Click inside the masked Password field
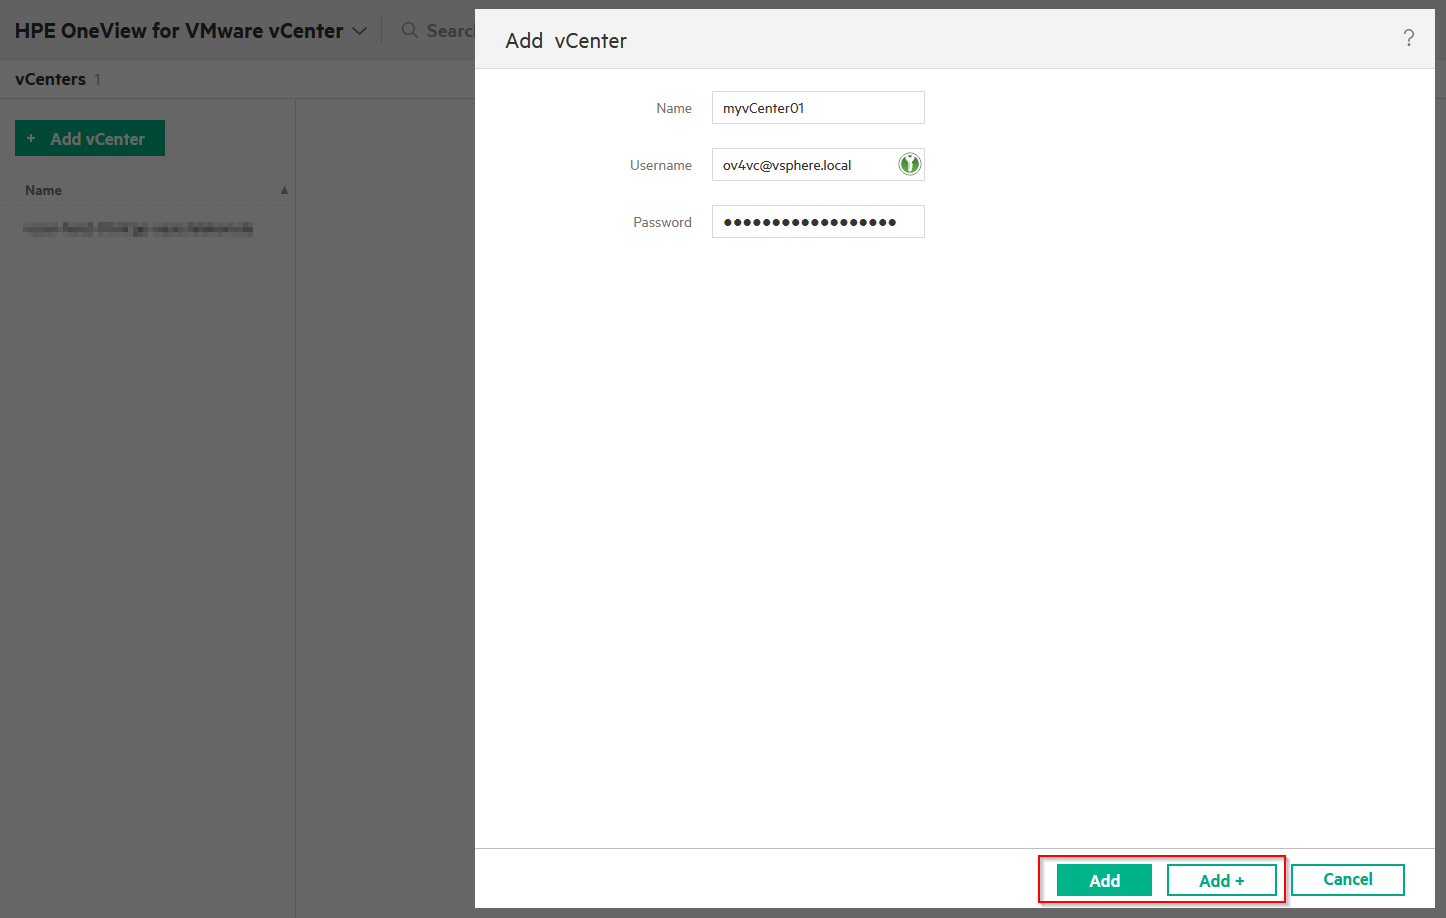 [x=818, y=221]
